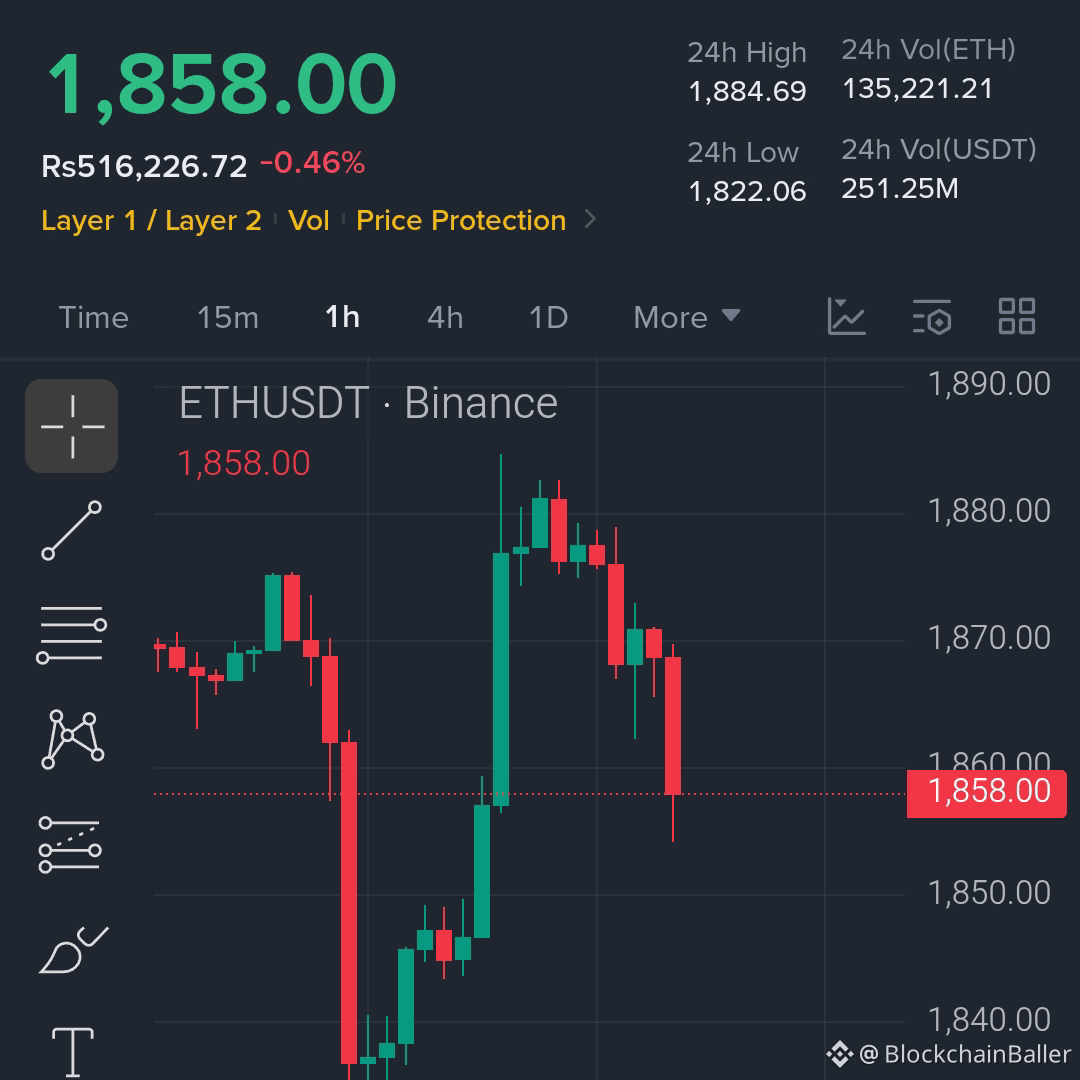
Task: Open the multi-chart grid layout
Action: coord(1017,316)
